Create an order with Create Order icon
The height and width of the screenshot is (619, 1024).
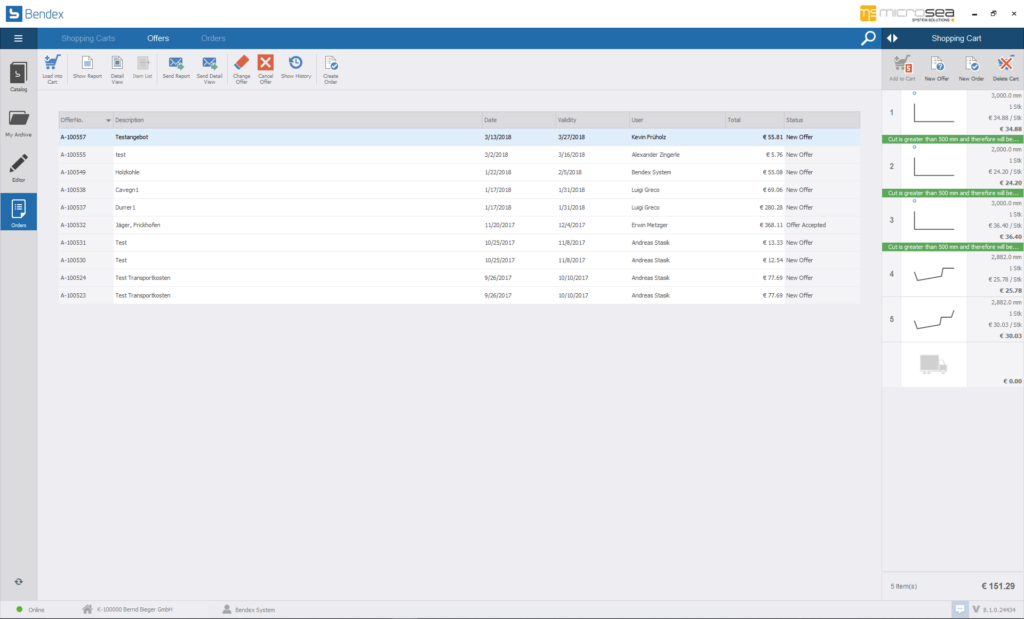(x=330, y=66)
